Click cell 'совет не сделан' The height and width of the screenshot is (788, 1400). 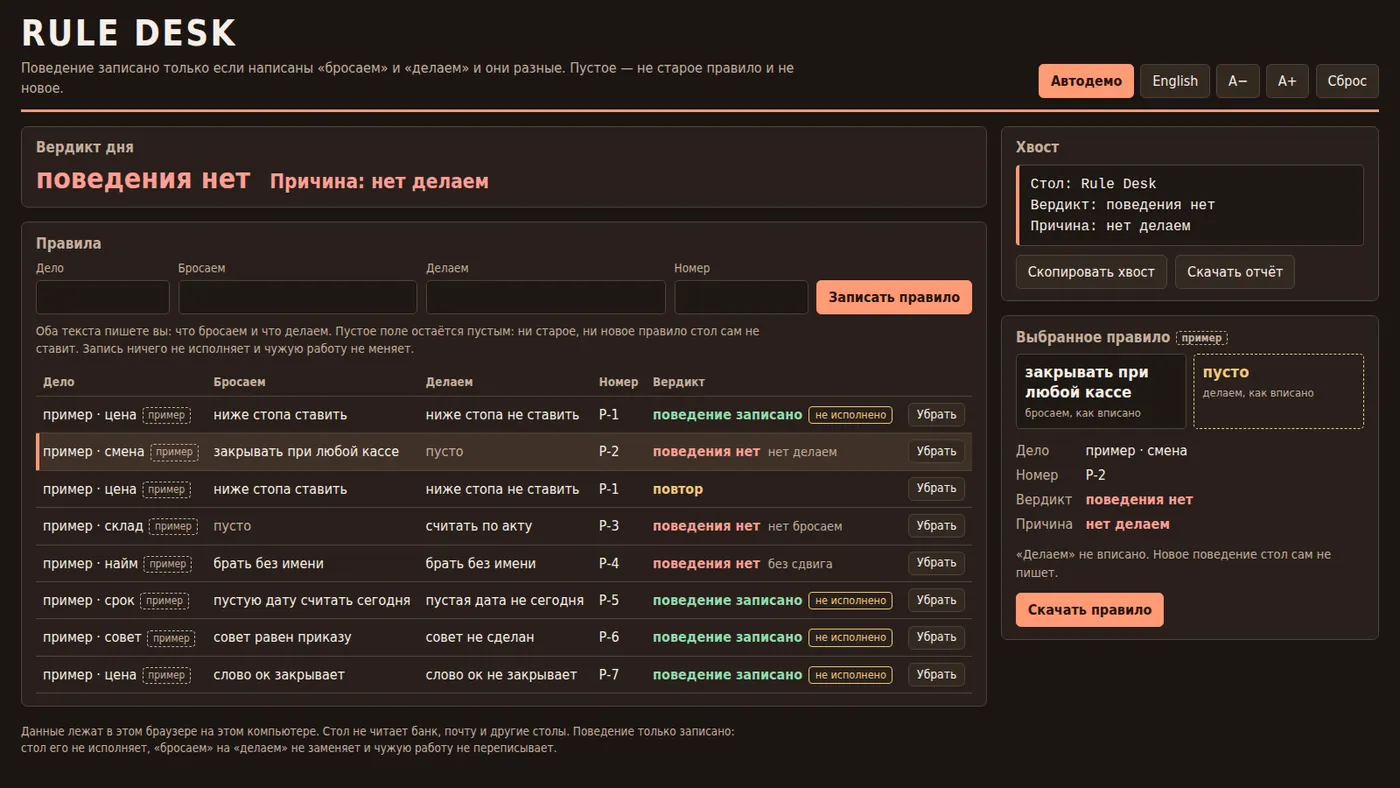point(480,637)
